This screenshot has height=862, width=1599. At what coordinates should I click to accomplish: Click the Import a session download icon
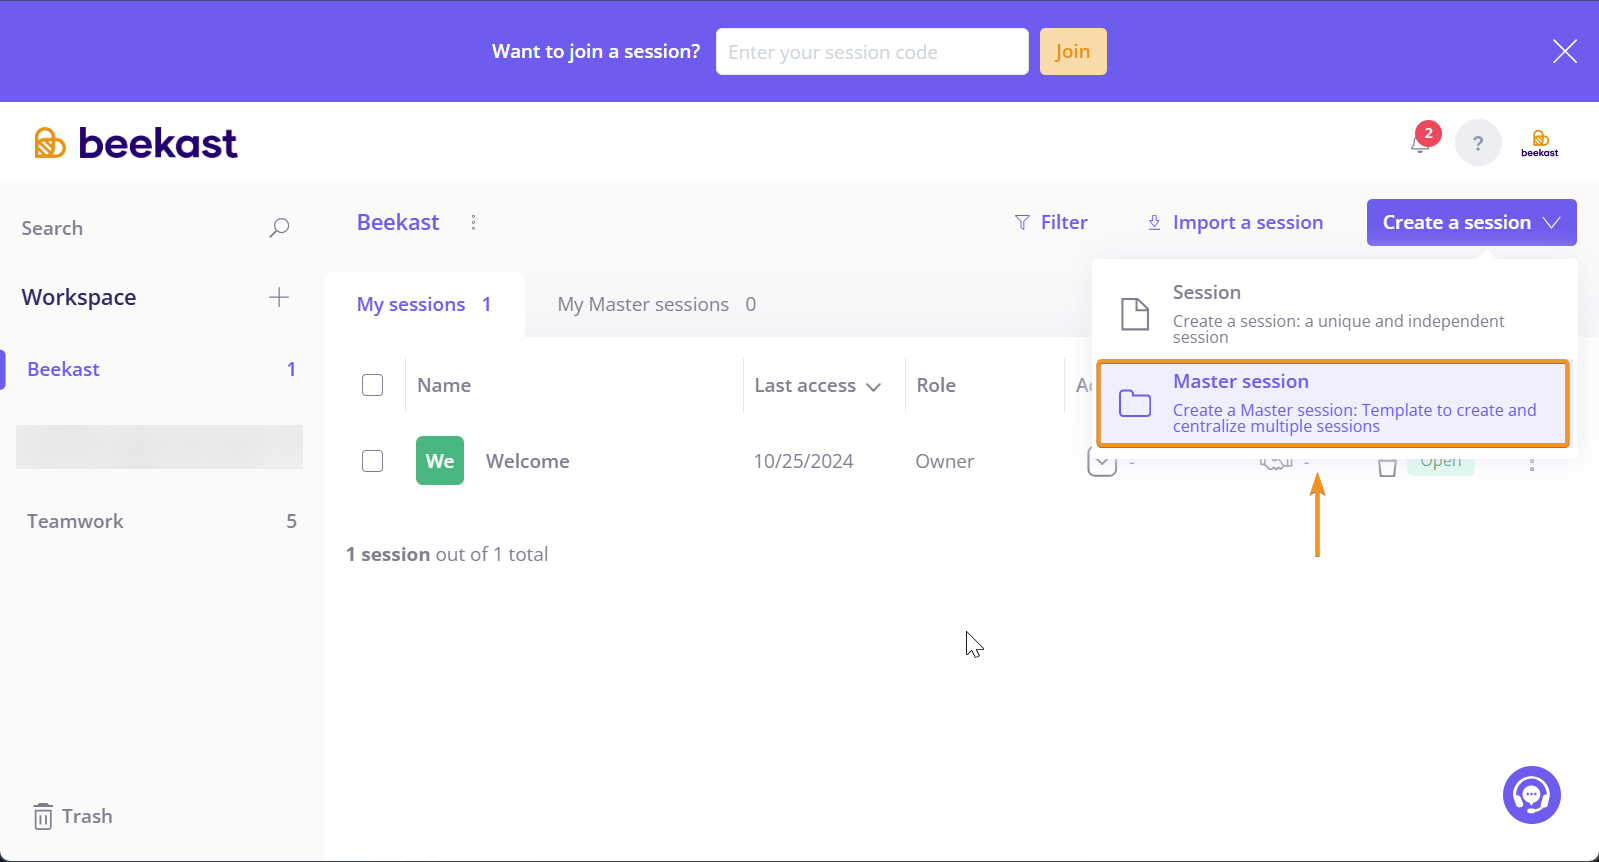click(1154, 222)
